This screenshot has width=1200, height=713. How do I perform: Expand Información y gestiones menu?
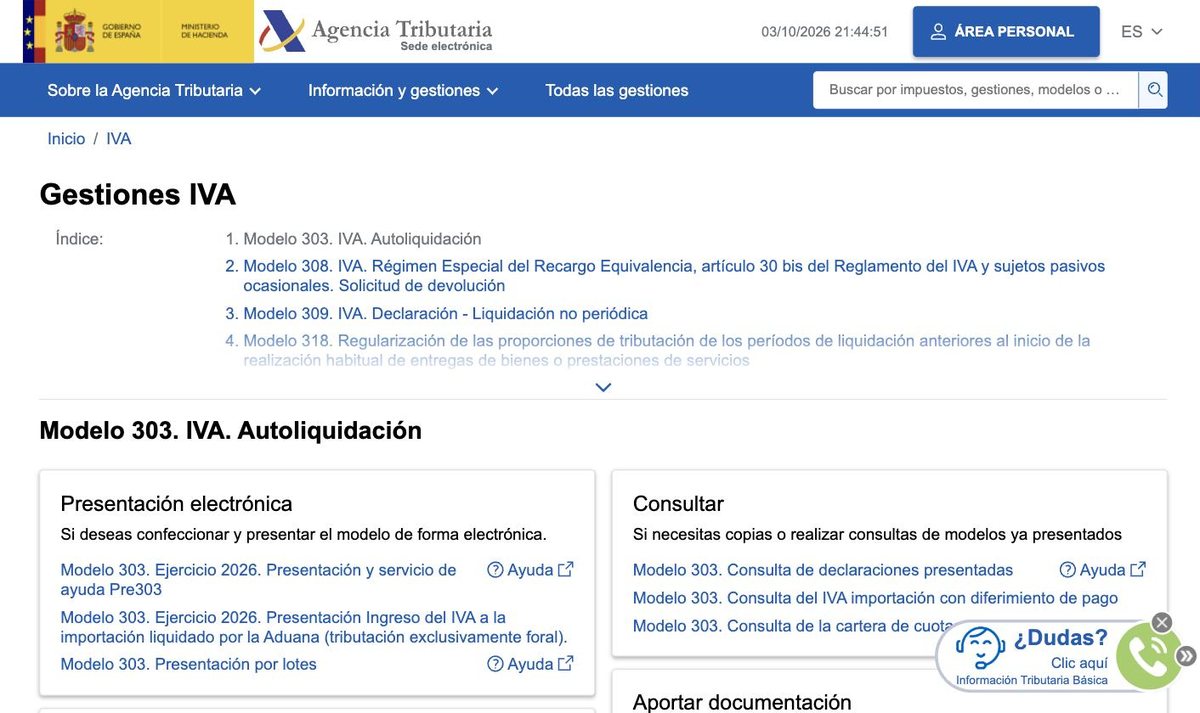tap(403, 90)
